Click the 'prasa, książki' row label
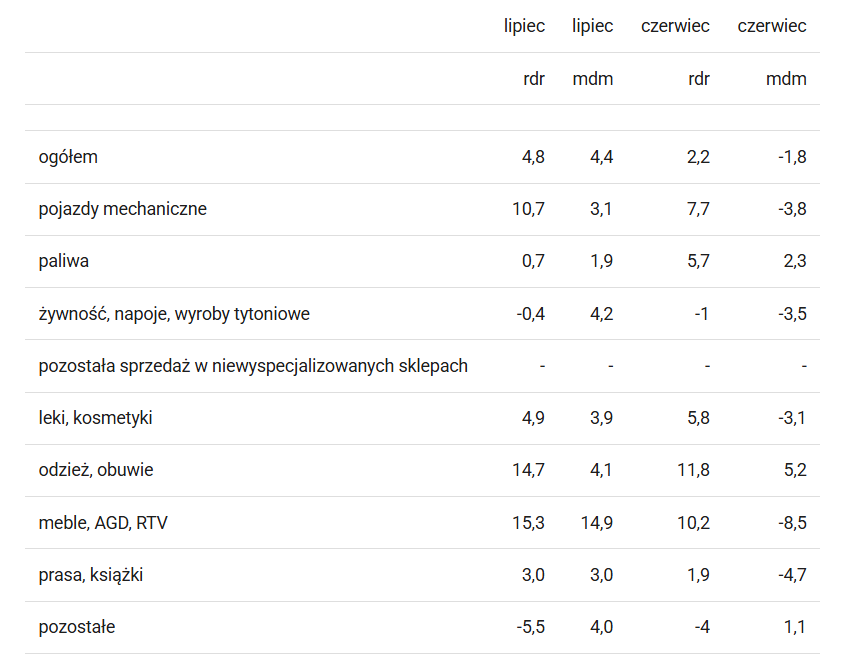The image size is (846, 658). pyautogui.click(x=91, y=575)
